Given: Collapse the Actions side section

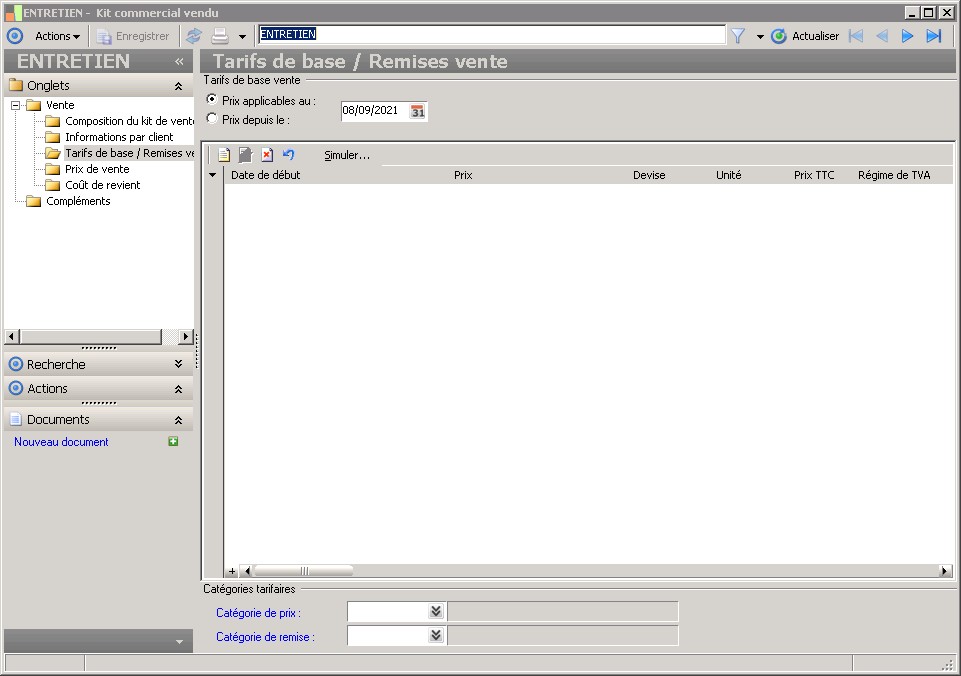Looking at the screenshot, I should tap(178, 389).
